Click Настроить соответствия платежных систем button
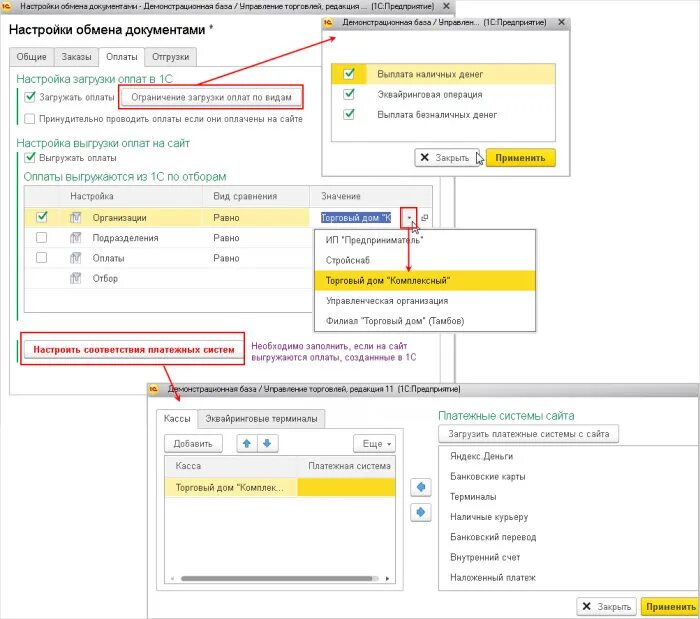The height and width of the screenshot is (619, 700). click(x=133, y=349)
